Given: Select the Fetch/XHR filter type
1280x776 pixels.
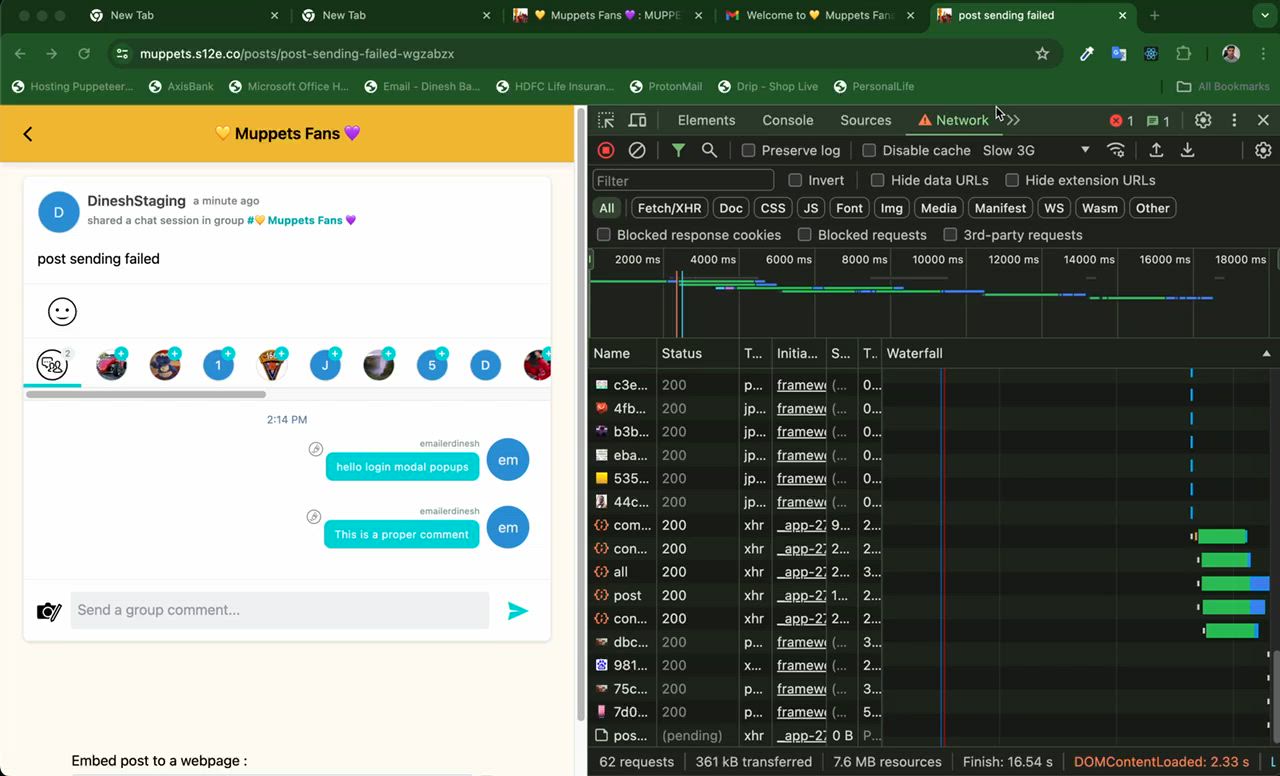Looking at the screenshot, I should point(669,208).
